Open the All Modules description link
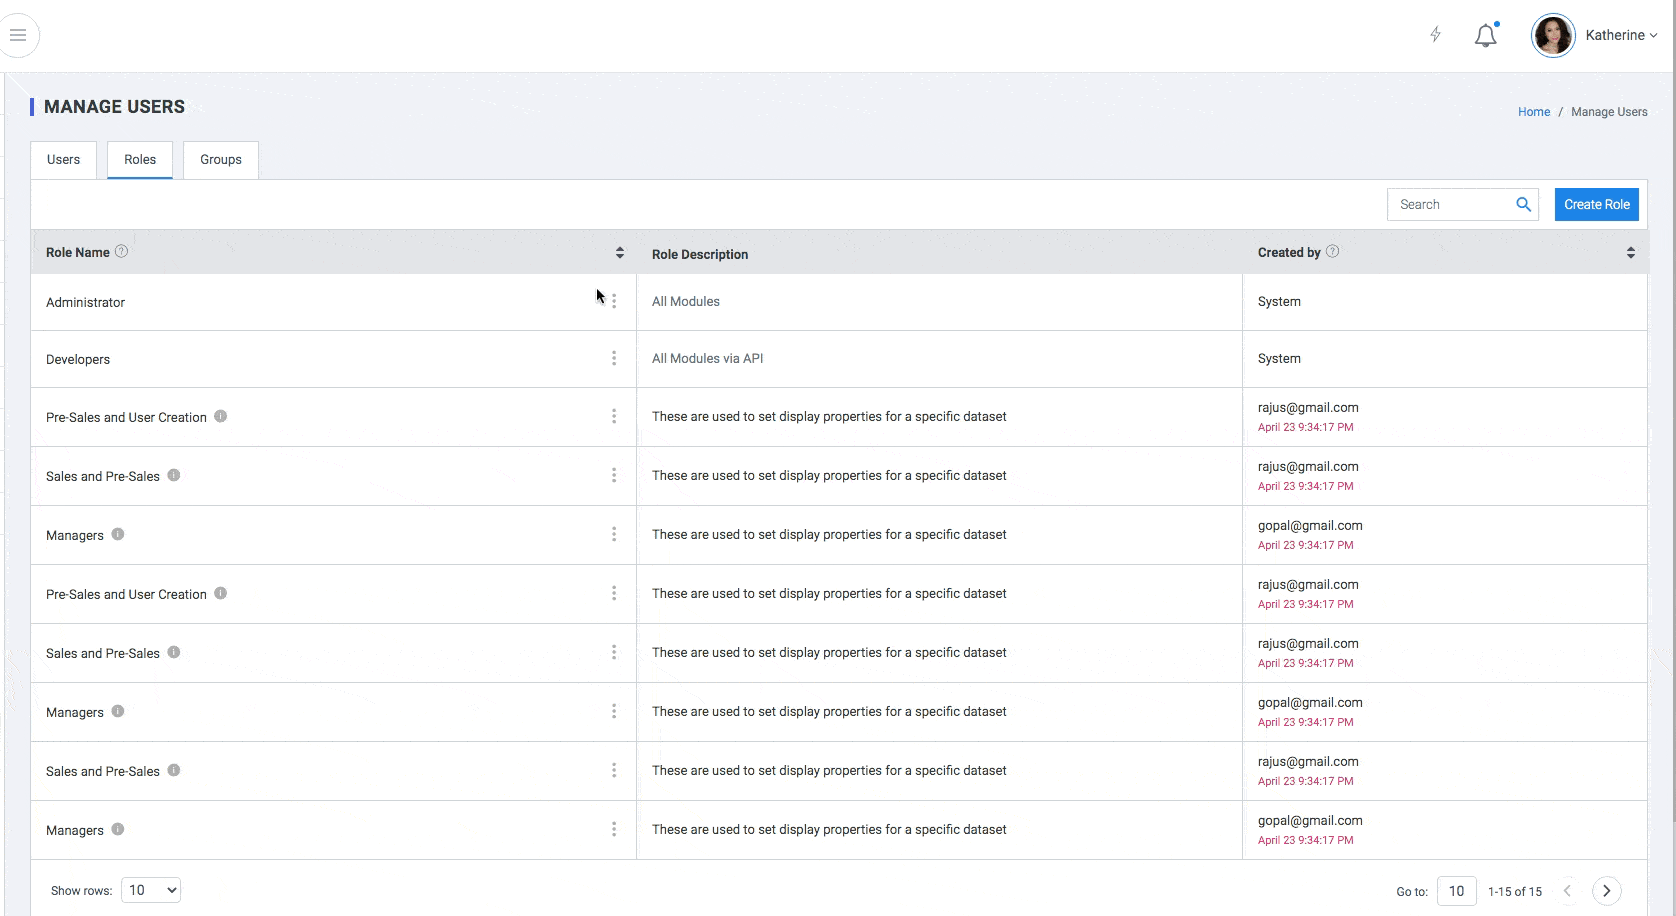The width and height of the screenshot is (1676, 916). (686, 301)
